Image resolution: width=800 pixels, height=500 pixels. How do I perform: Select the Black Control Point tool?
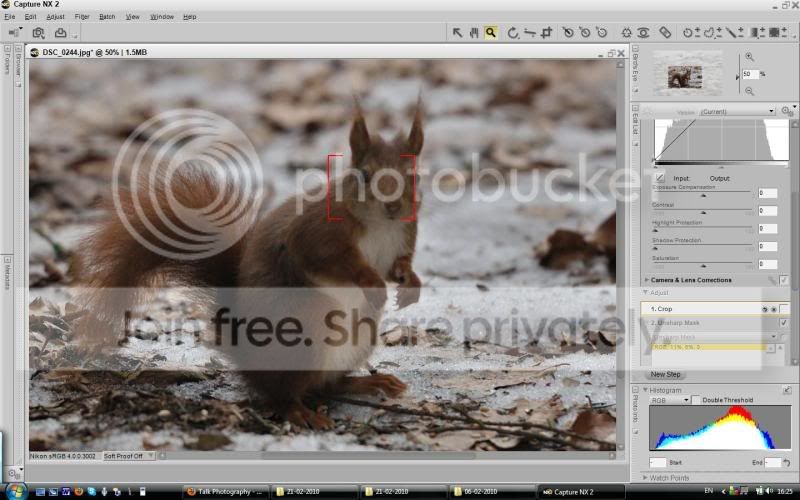[x=568, y=33]
